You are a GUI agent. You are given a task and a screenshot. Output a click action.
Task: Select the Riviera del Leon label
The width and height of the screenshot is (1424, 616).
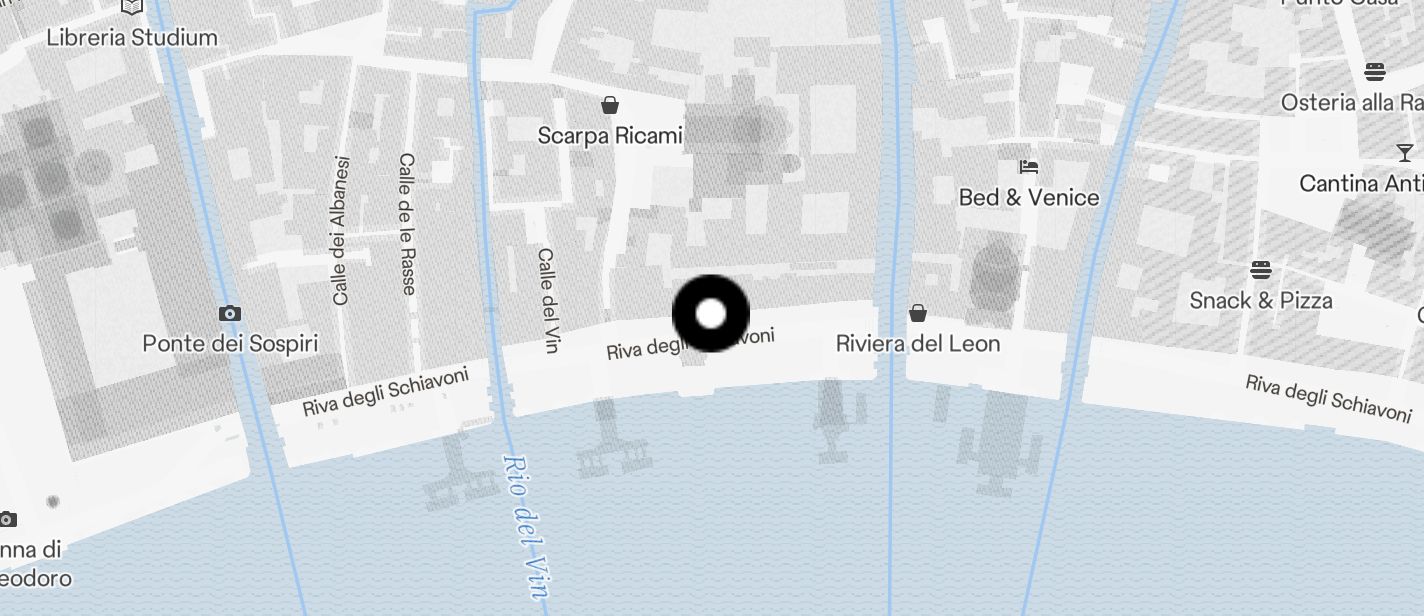(x=918, y=344)
